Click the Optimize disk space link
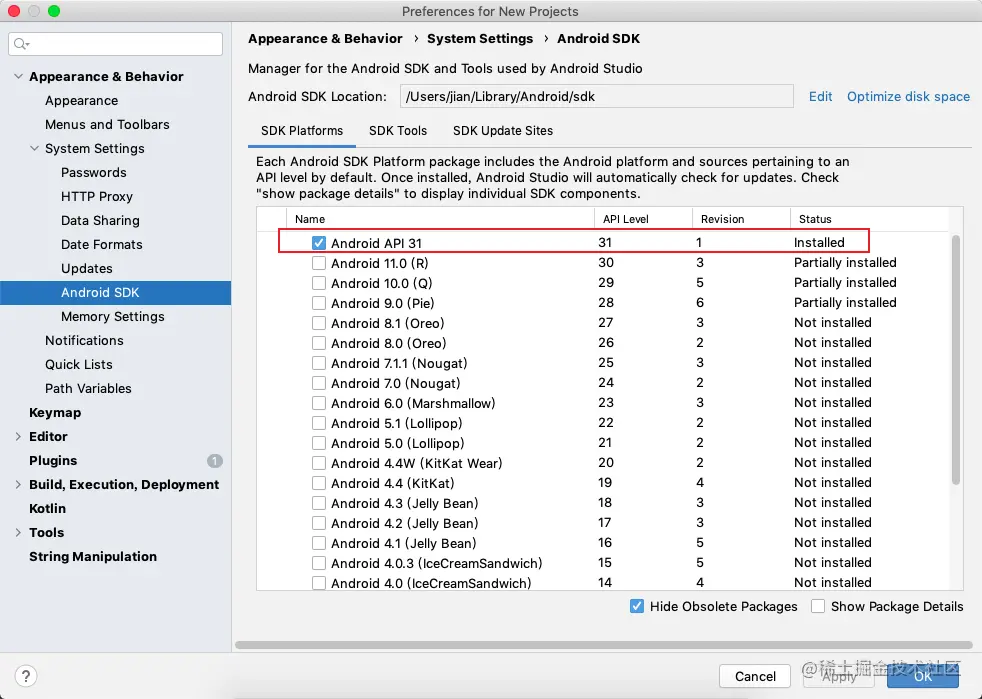Viewport: 982px width, 699px height. coord(908,96)
